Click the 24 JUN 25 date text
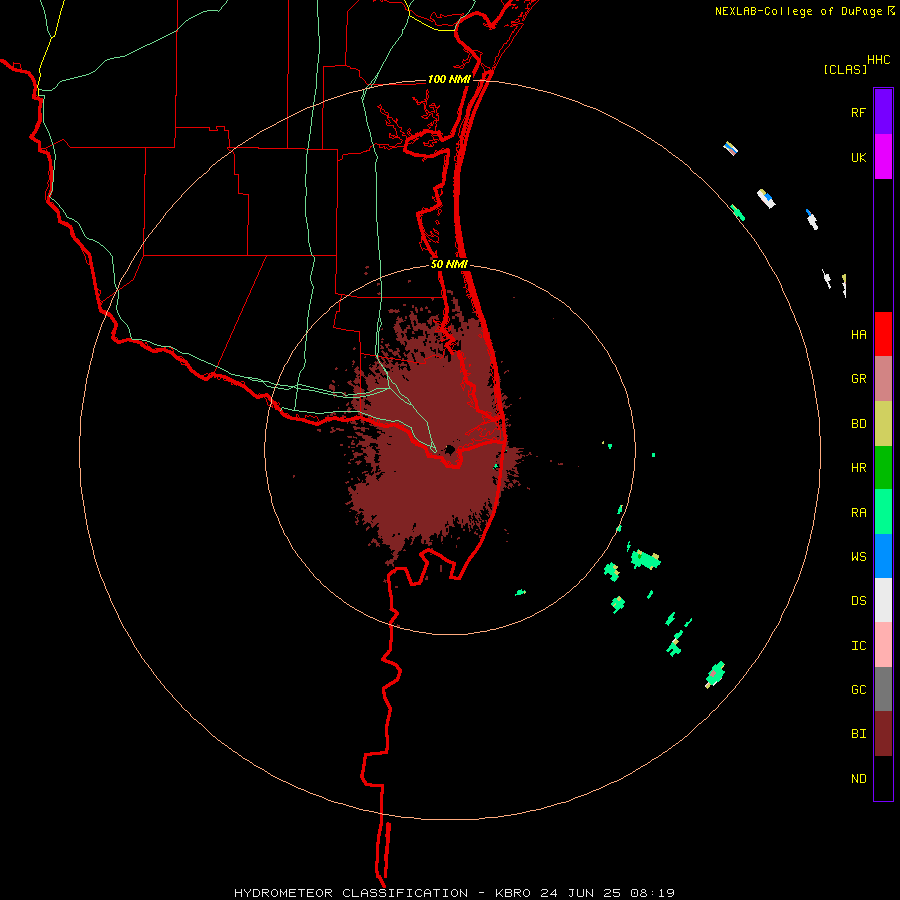Screen dimensions: 900x900 (x=581, y=893)
